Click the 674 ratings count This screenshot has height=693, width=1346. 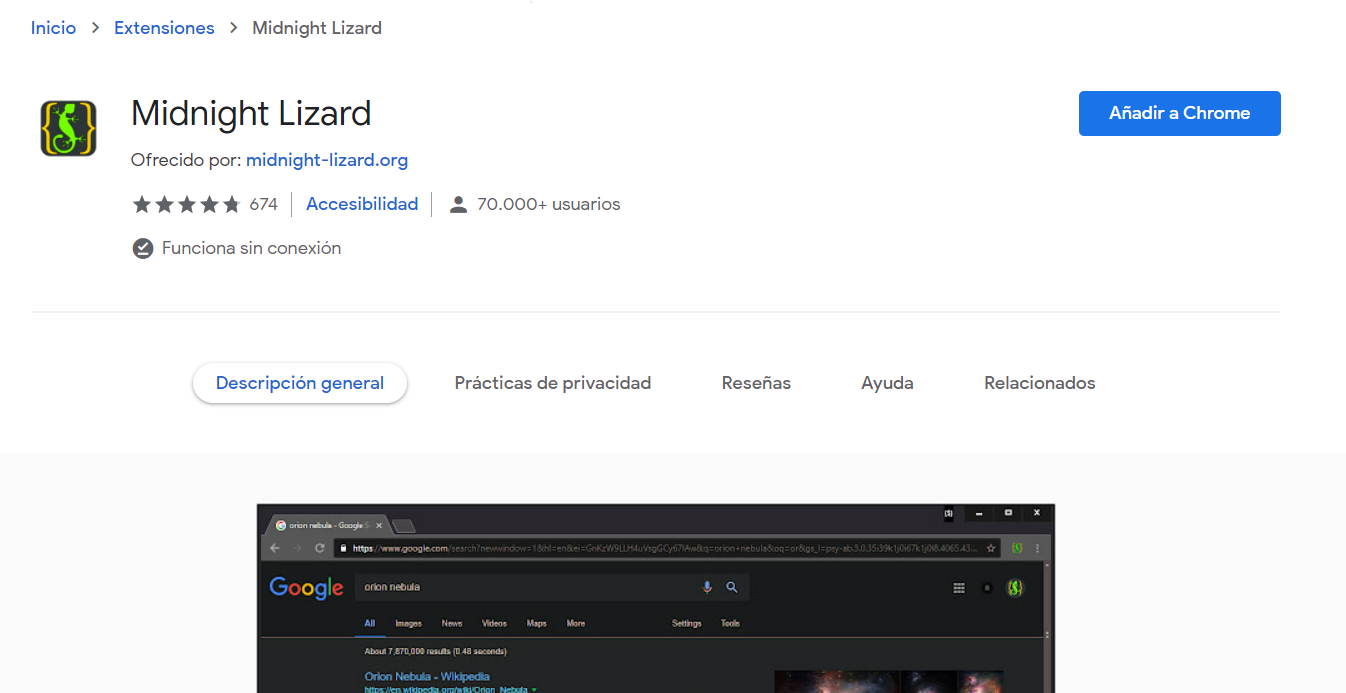(x=263, y=205)
